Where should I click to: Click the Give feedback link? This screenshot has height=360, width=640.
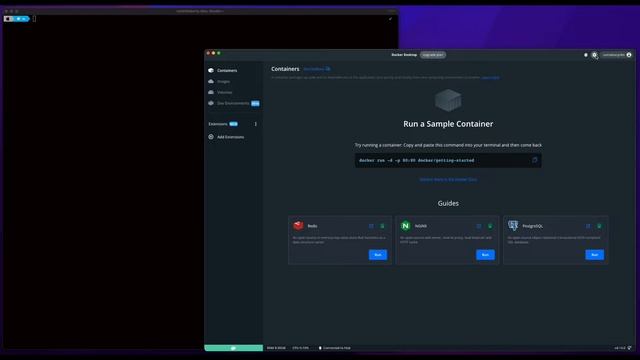pos(317,69)
